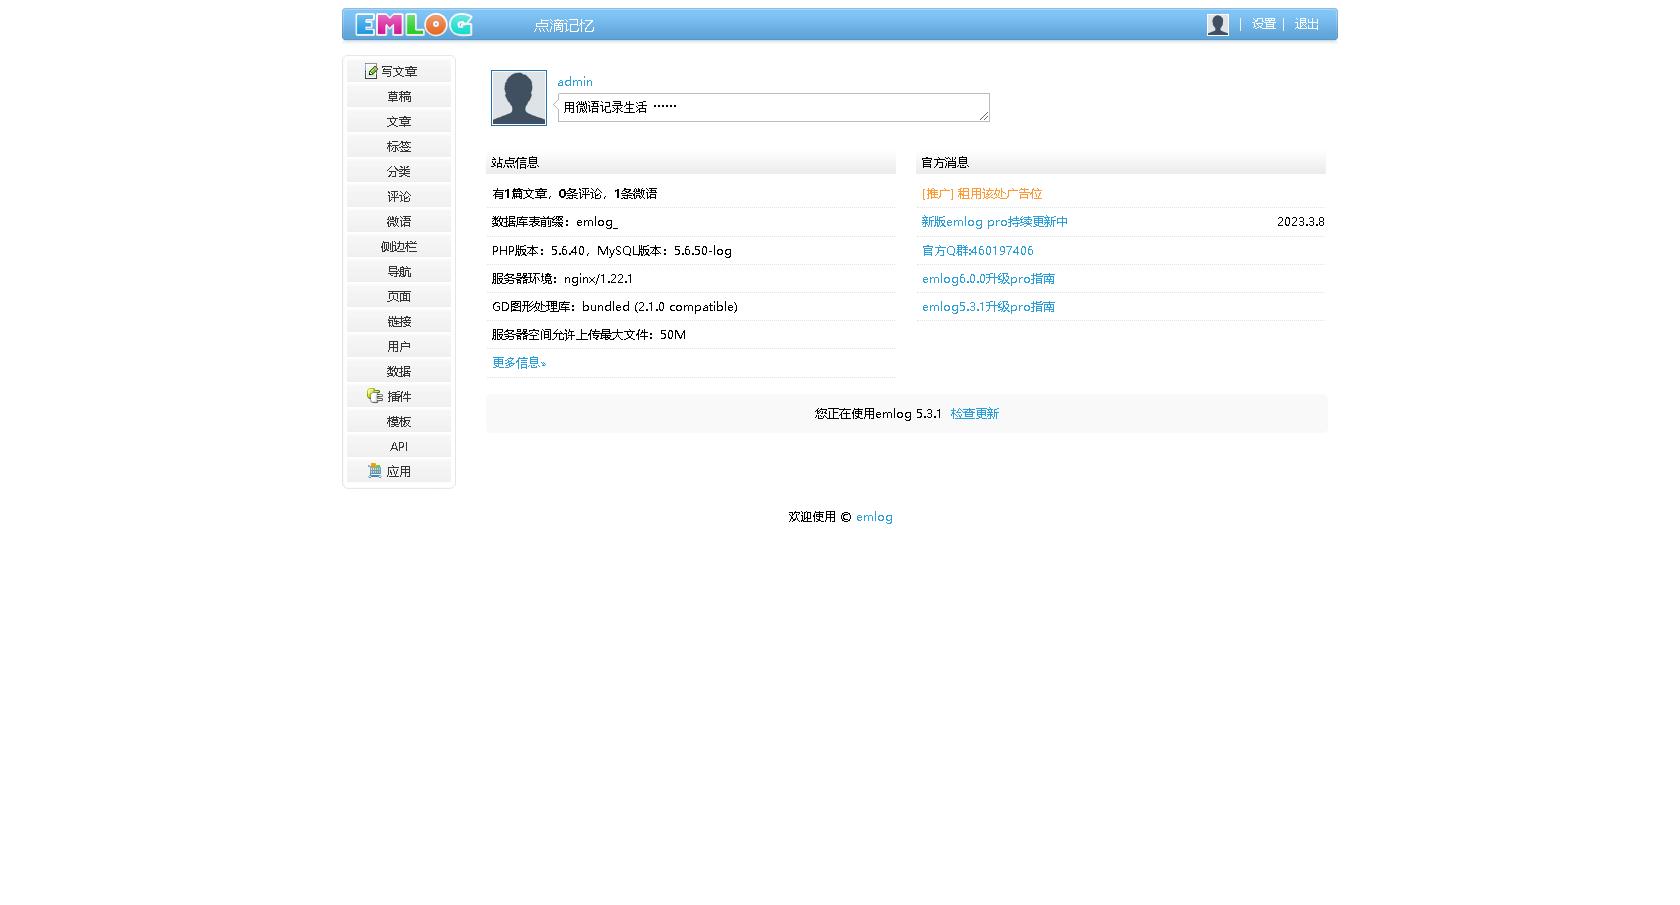The width and height of the screenshot is (1680, 905).
Task: Open 分类 management
Action: (398, 171)
